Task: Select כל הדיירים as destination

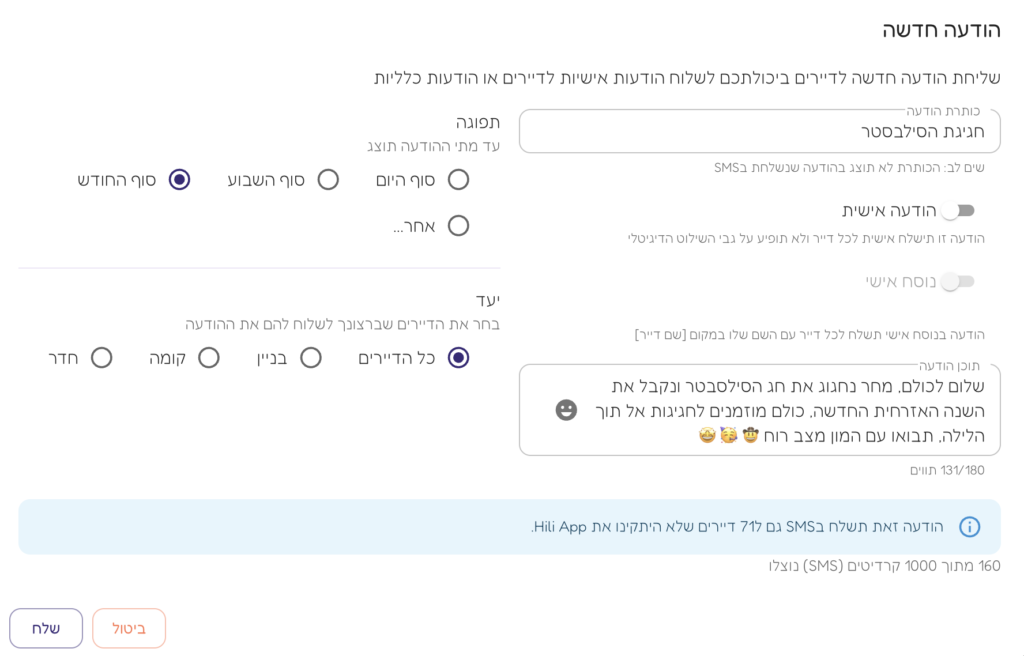Action: (458, 358)
